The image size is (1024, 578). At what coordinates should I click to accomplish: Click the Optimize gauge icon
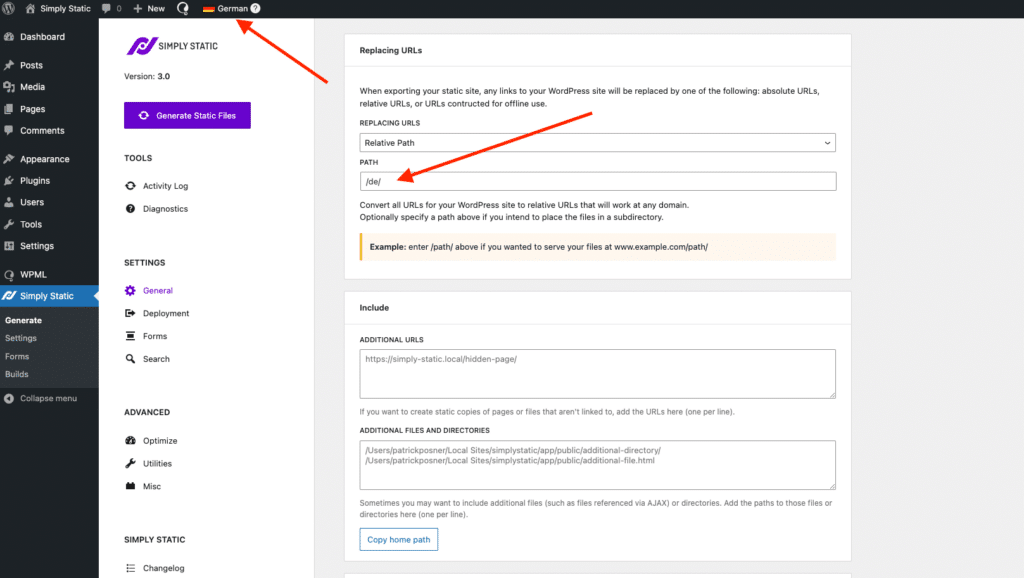(x=130, y=441)
